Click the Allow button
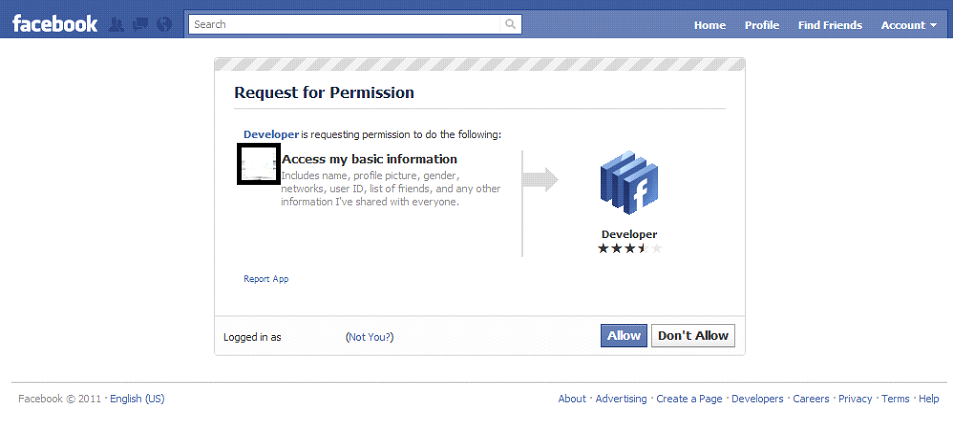953x421 pixels. pyautogui.click(x=624, y=335)
